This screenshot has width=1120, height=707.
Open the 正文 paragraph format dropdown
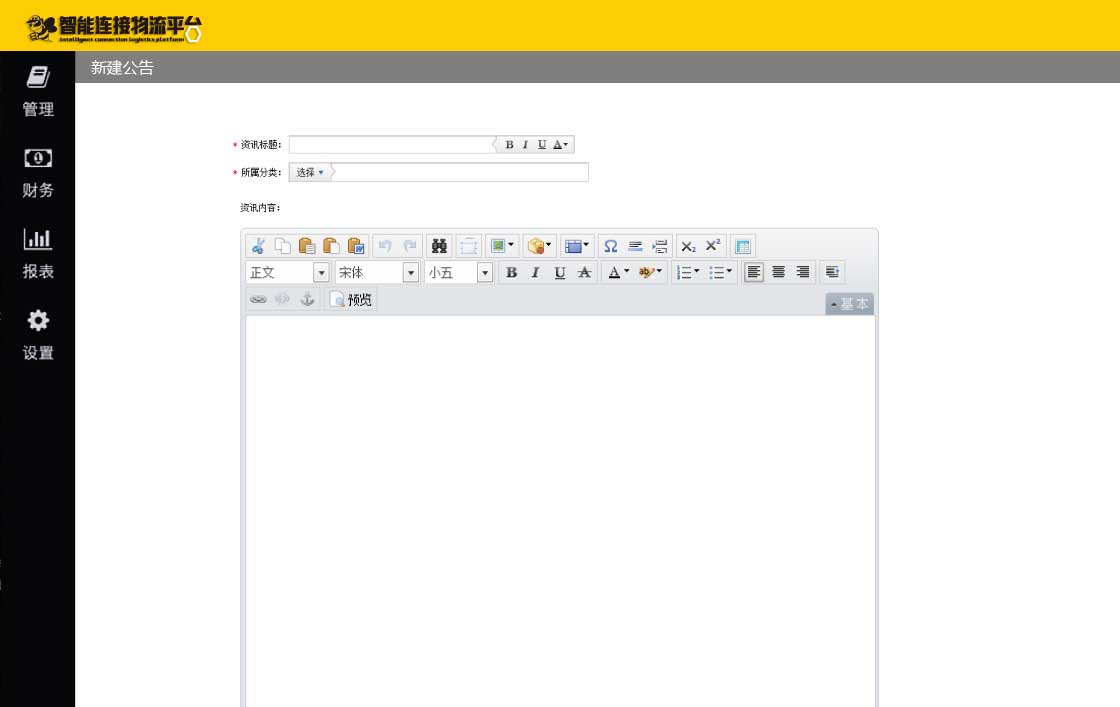tap(322, 273)
